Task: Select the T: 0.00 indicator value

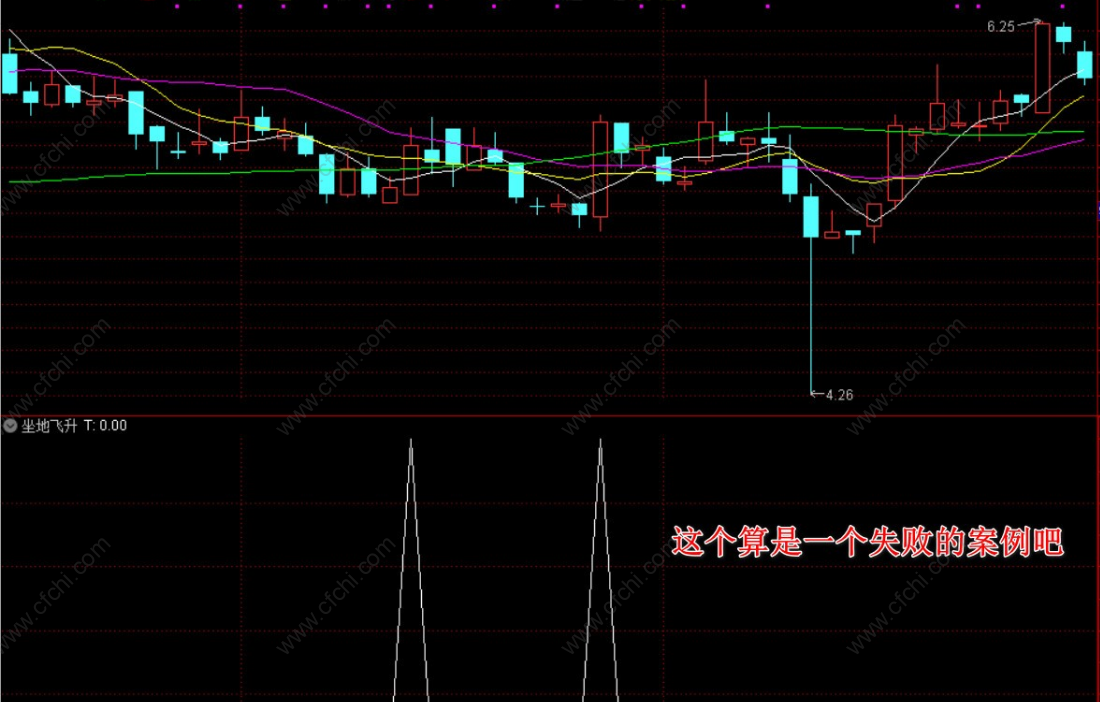Action: tap(105, 426)
